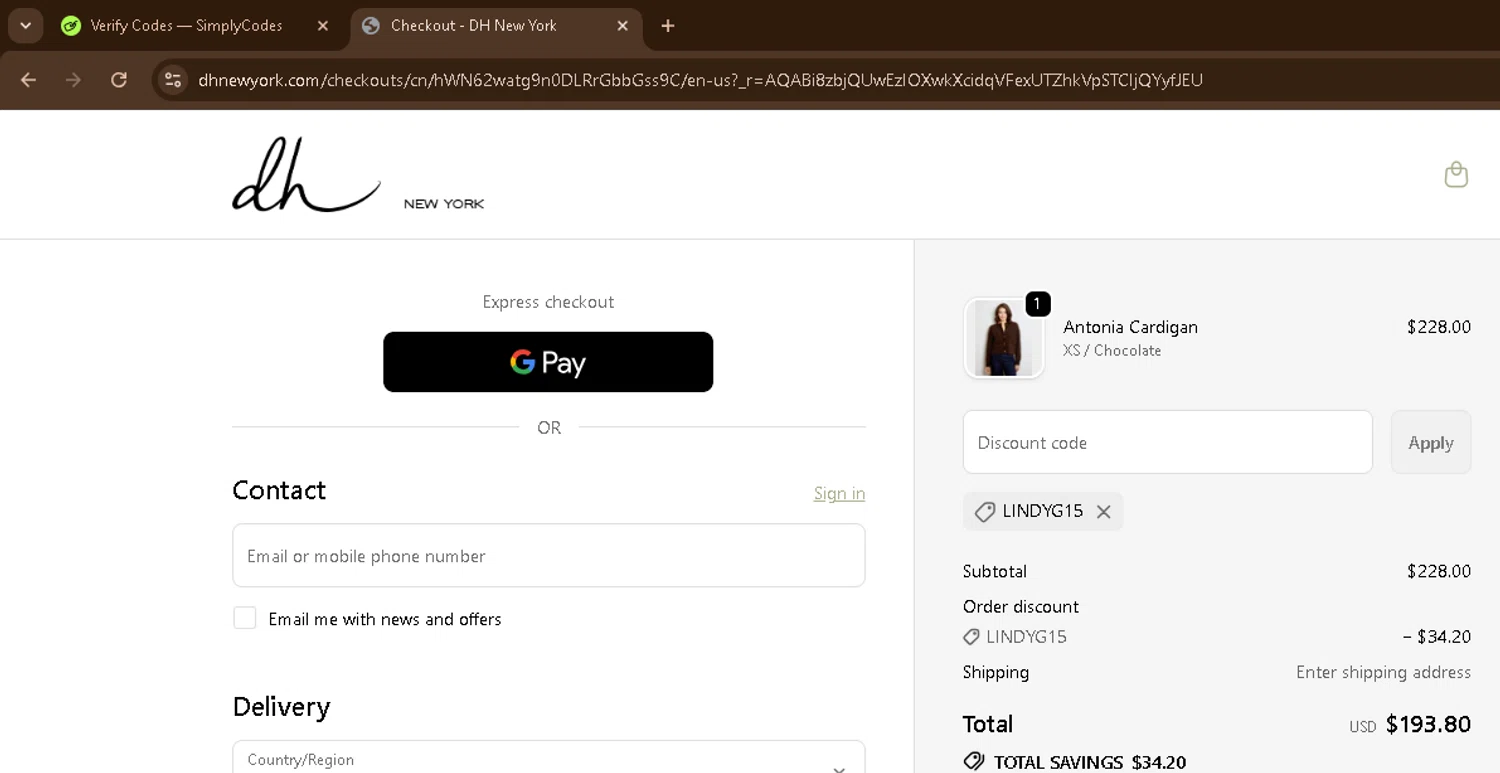
Task: Open site information icon in address bar
Action: pyautogui.click(x=172, y=80)
